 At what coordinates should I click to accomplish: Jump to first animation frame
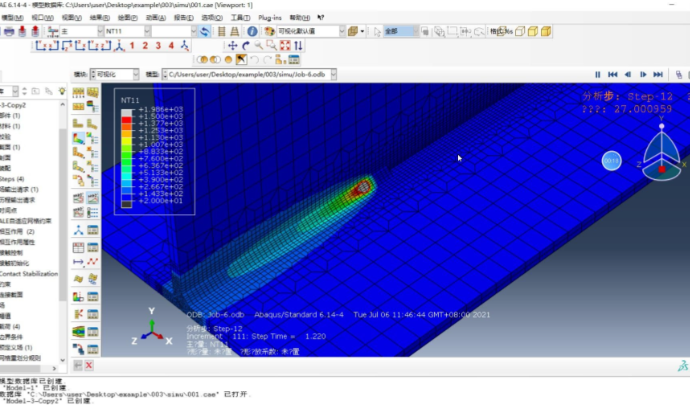pyautogui.click(x=613, y=74)
